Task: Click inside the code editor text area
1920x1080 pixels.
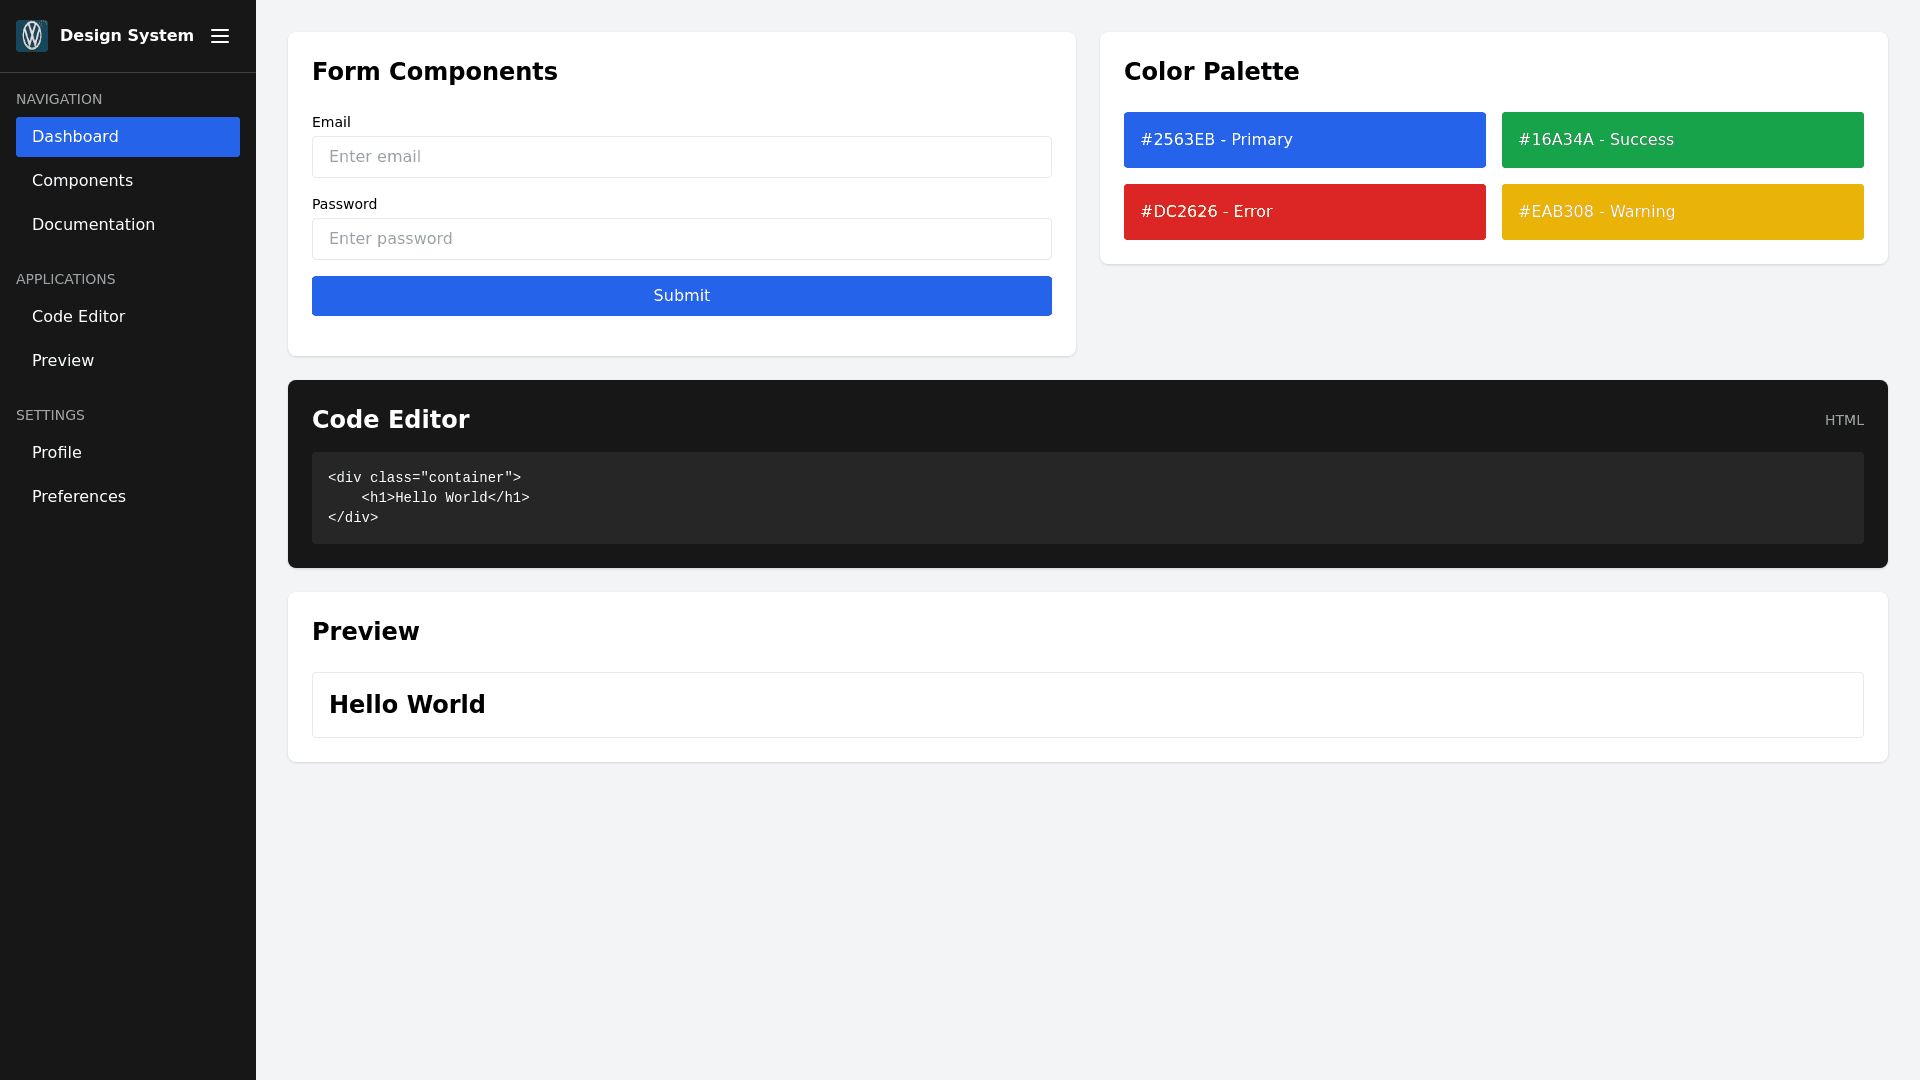Action: tap(1088, 498)
